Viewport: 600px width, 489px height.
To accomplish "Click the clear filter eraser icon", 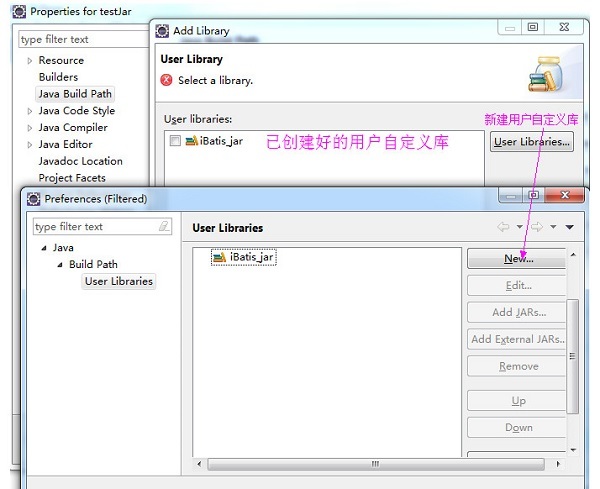I will coord(164,226).
